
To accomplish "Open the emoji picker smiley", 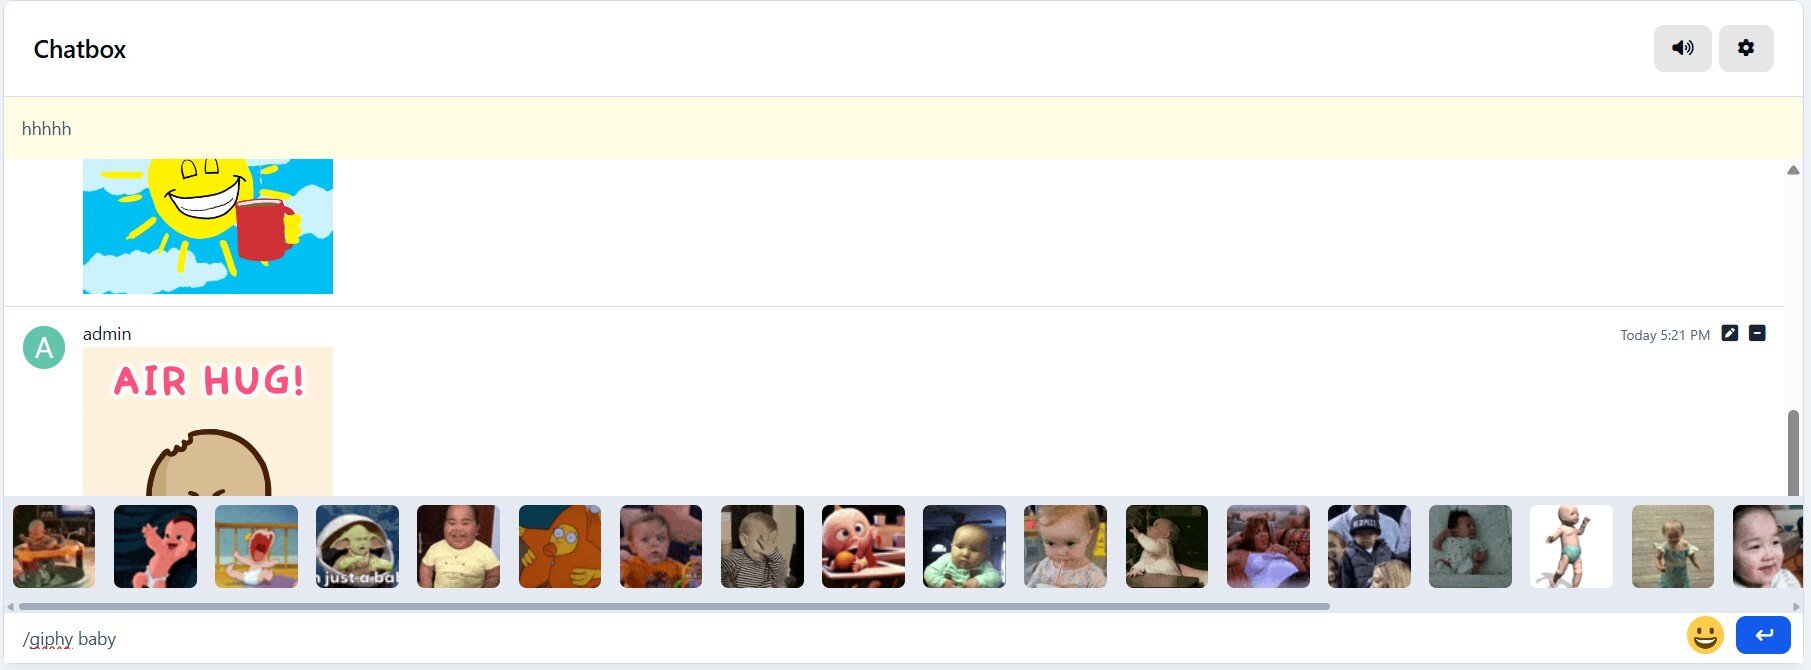I will 1705,635.
